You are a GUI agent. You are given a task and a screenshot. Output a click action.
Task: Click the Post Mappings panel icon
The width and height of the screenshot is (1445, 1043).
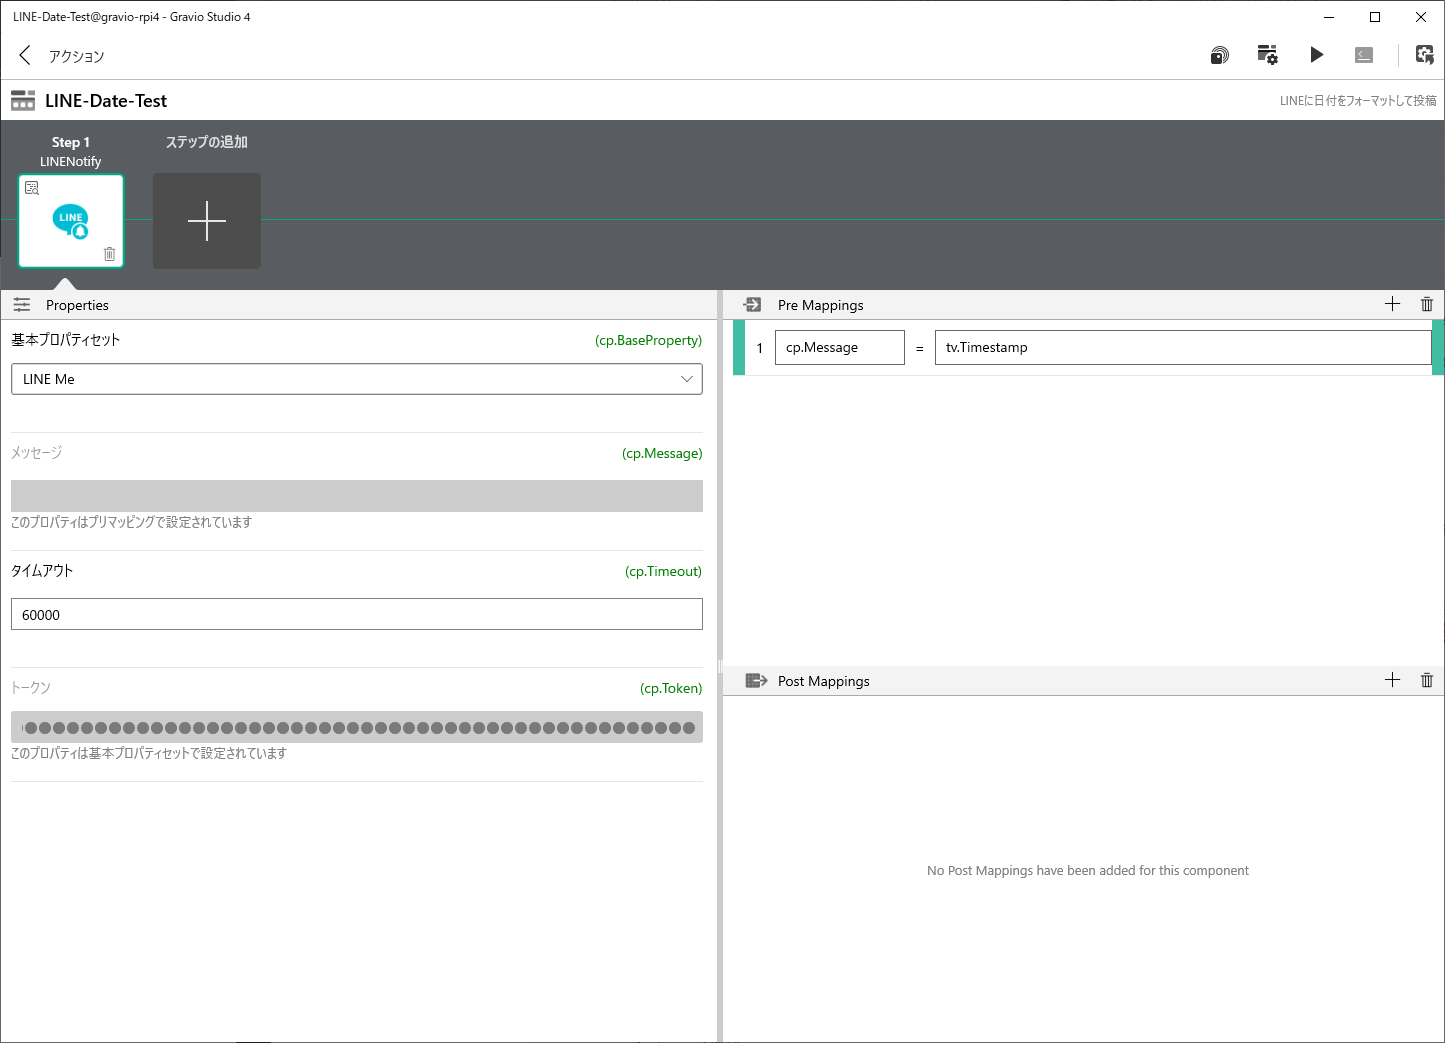(x=756, y=680)
